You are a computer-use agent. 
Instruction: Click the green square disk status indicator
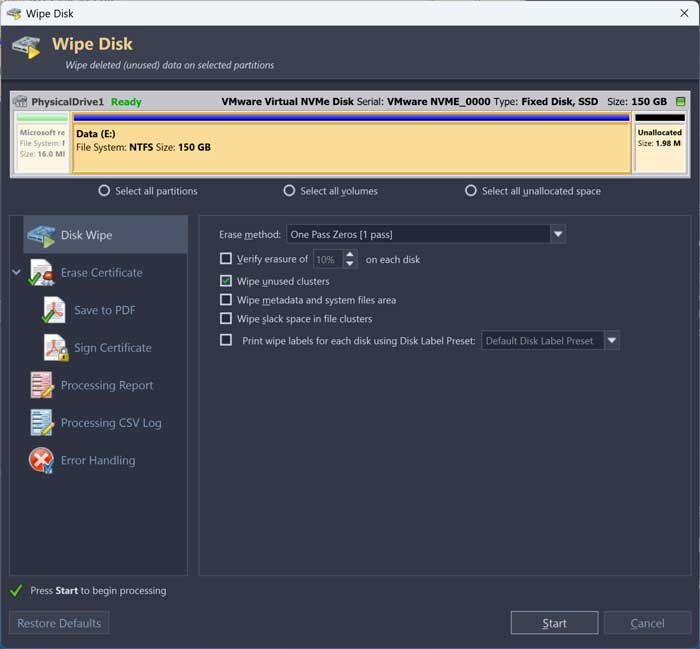pos(680,101)
